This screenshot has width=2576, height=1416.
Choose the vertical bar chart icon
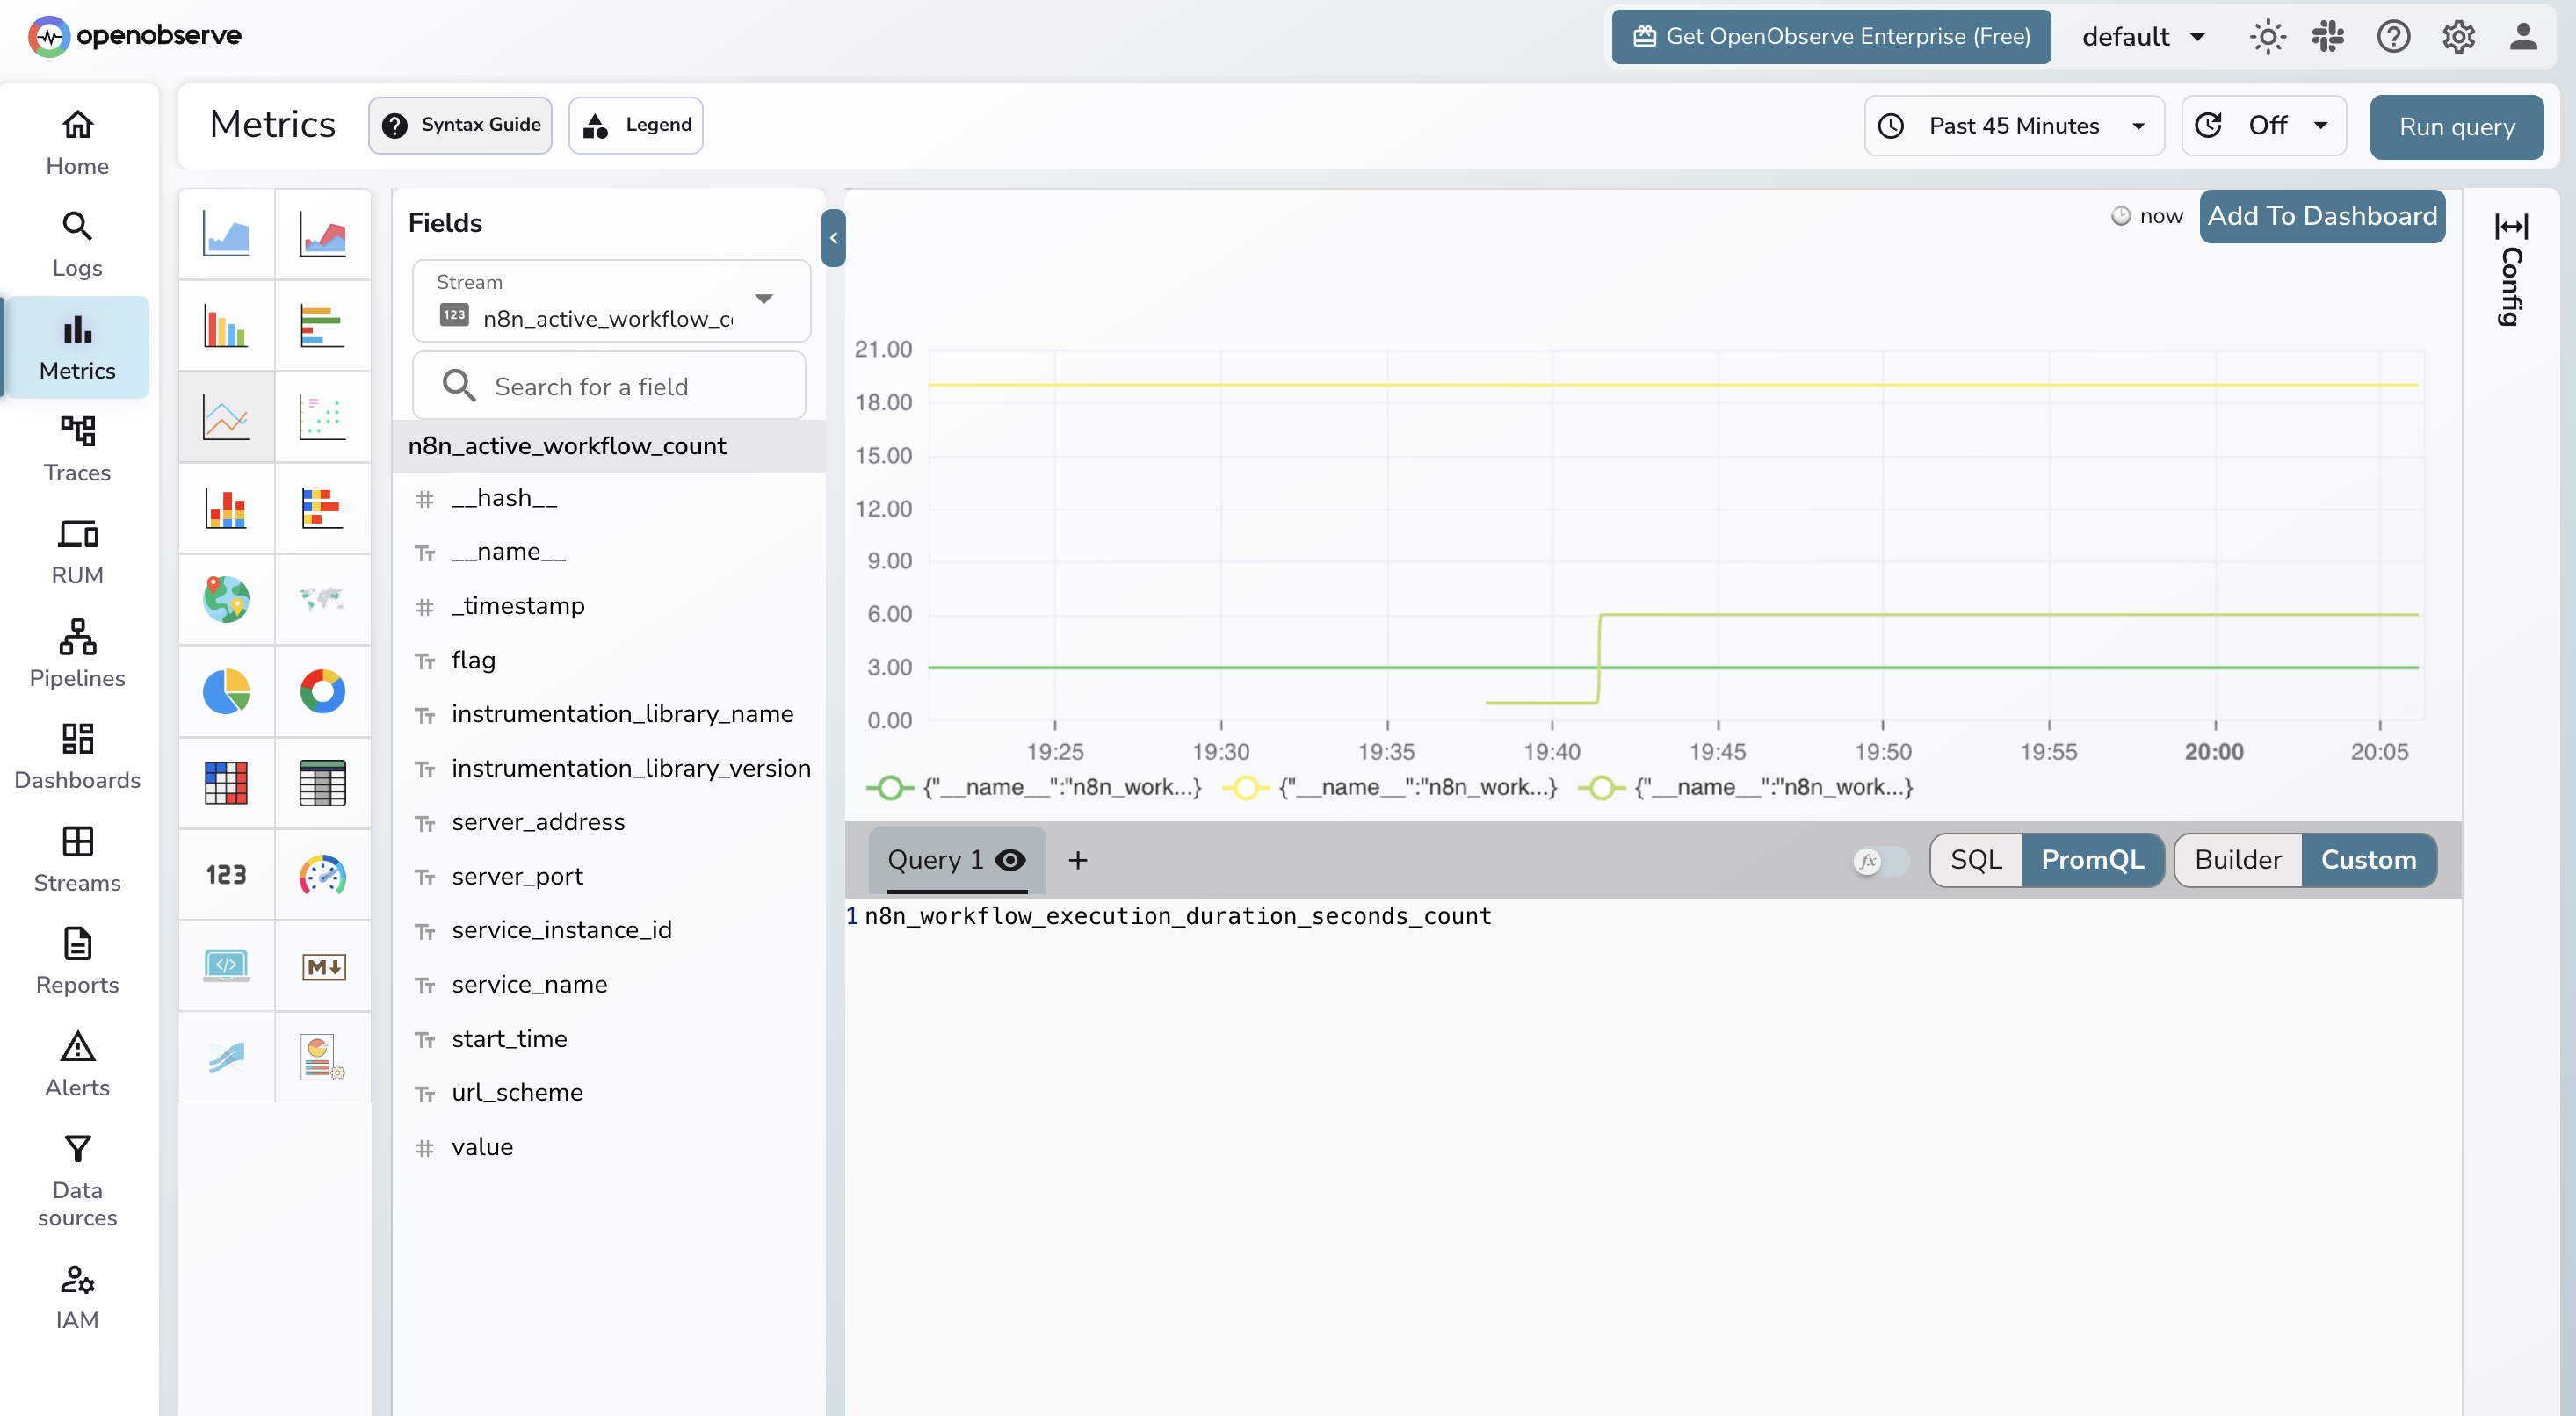tap(226, 326)
